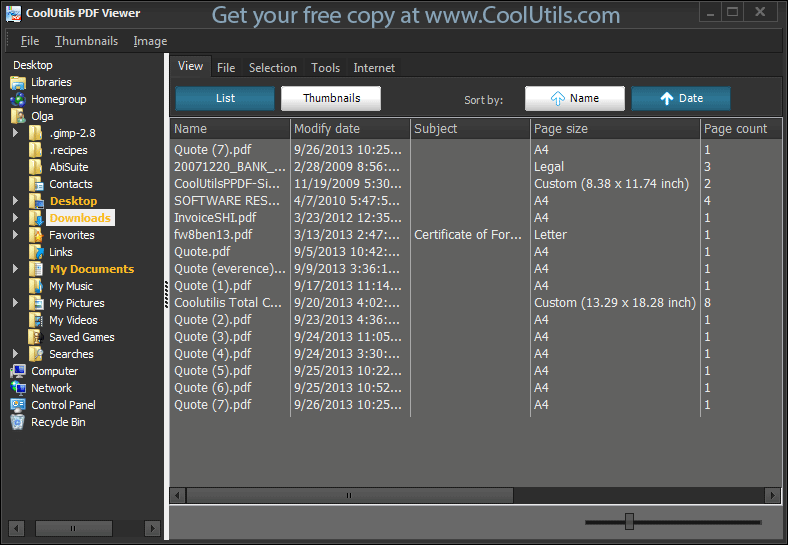Switch to the Selection tab

[273, 68]
